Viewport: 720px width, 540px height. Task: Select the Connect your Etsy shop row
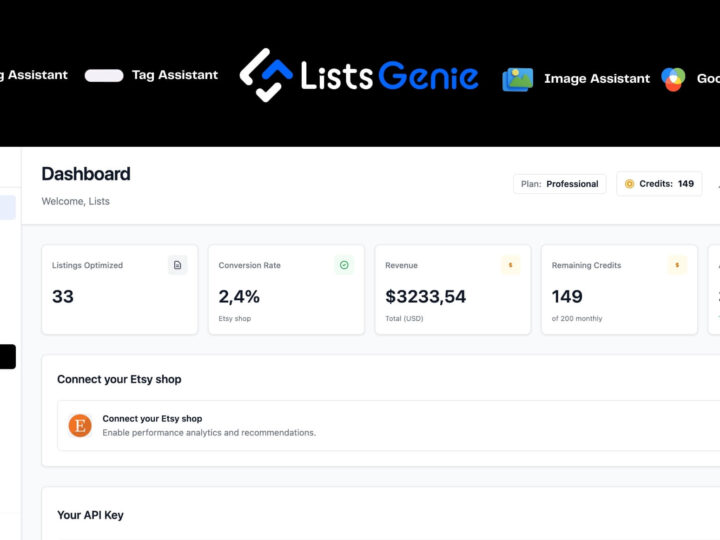pyautogui.click(x=388, y=426)
